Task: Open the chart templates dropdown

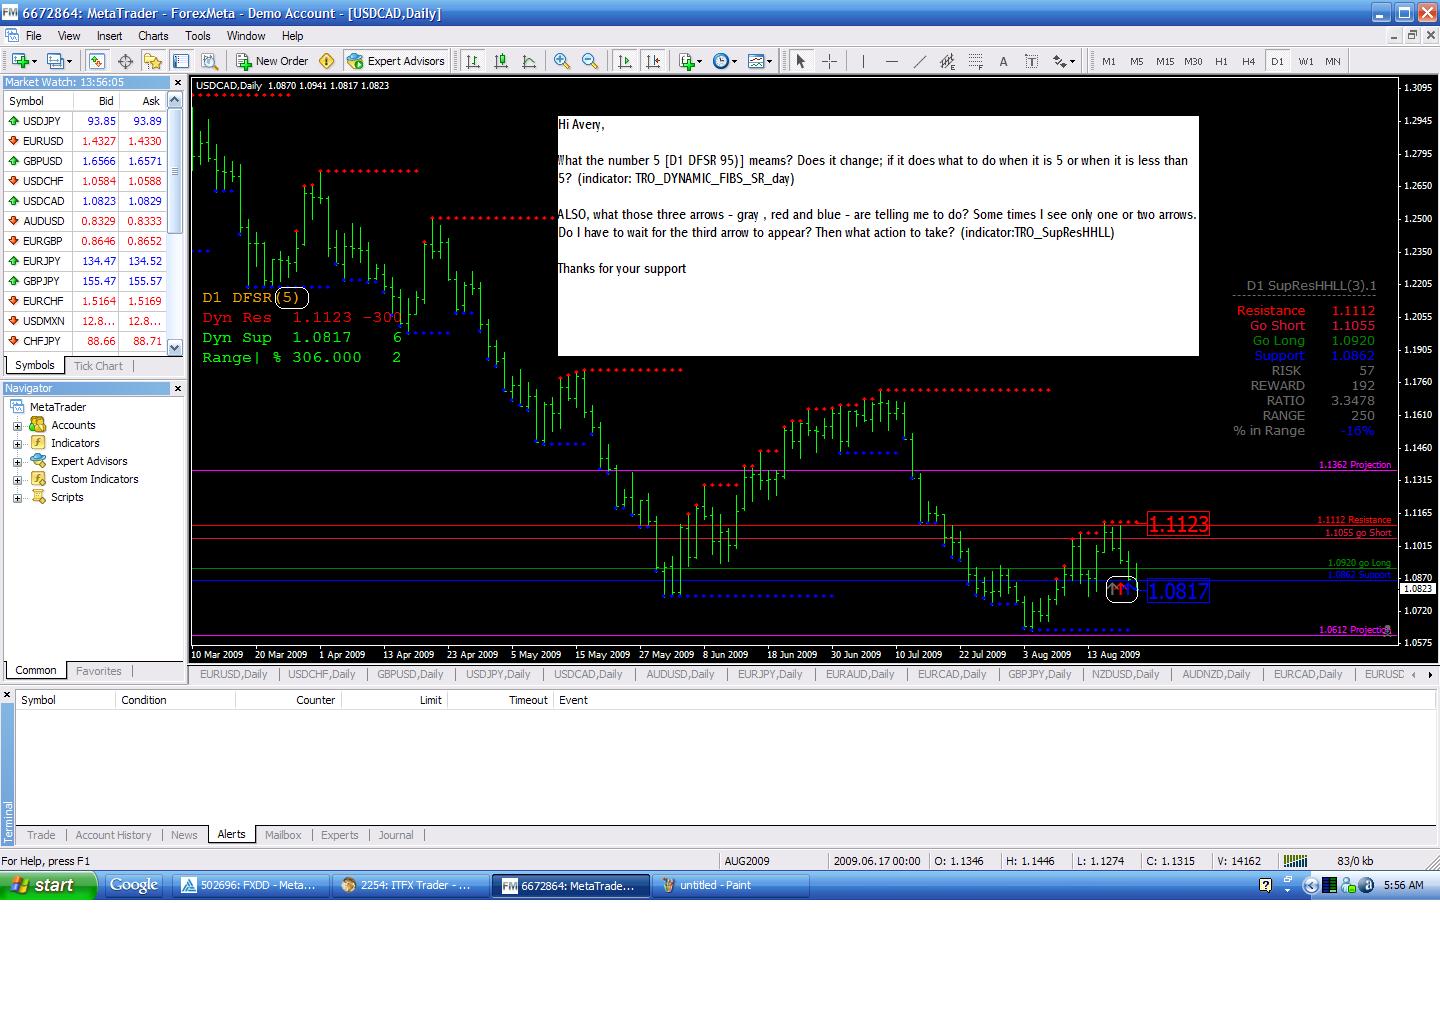Action: 760,61
